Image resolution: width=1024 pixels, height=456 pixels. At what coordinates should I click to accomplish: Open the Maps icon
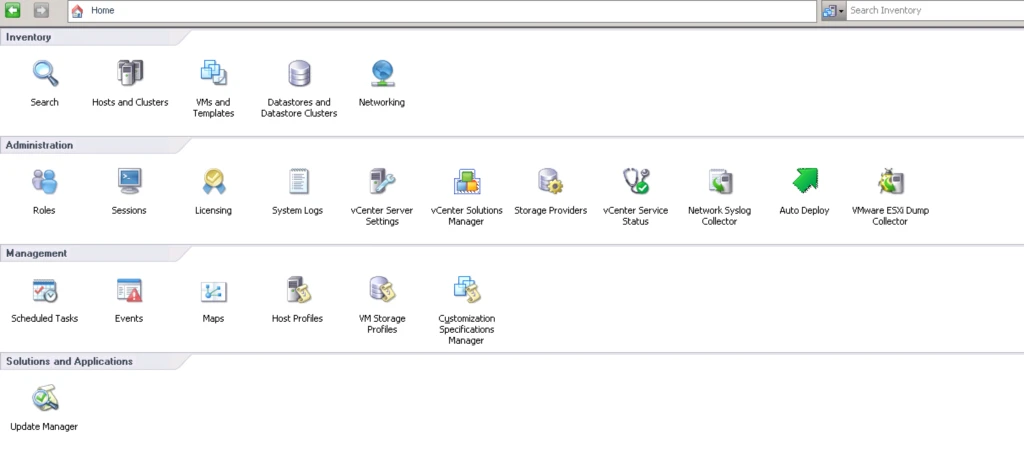(x=214, y=291)
